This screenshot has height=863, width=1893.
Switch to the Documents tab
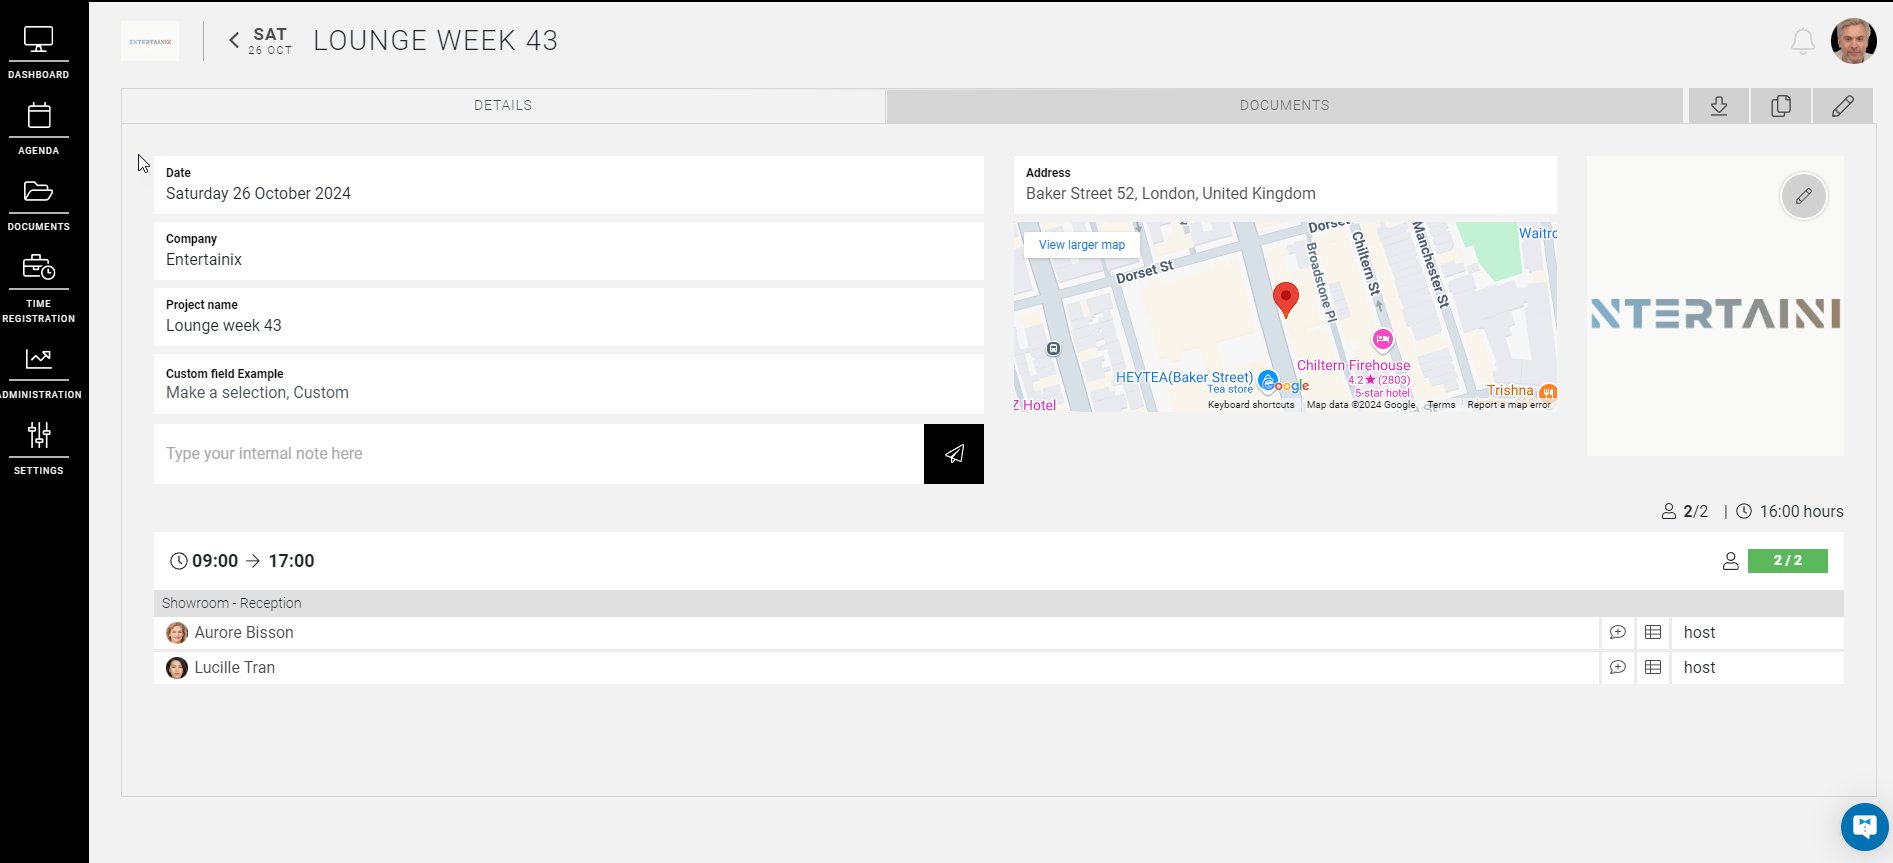click(x=1284, y=106)
